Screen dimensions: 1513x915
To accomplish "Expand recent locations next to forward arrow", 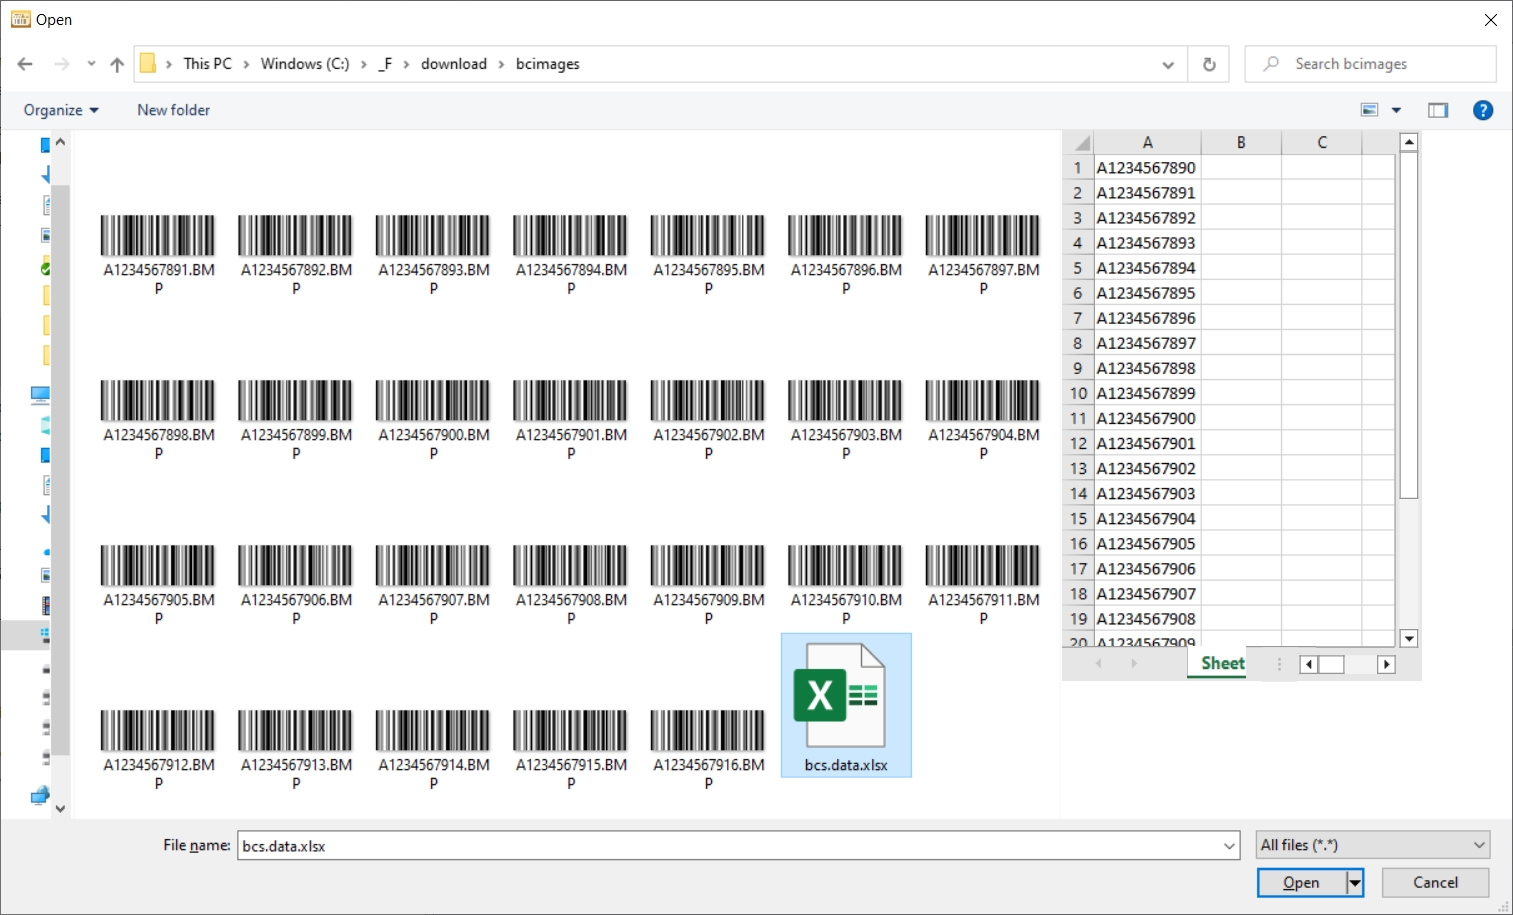I will point(91,63).
